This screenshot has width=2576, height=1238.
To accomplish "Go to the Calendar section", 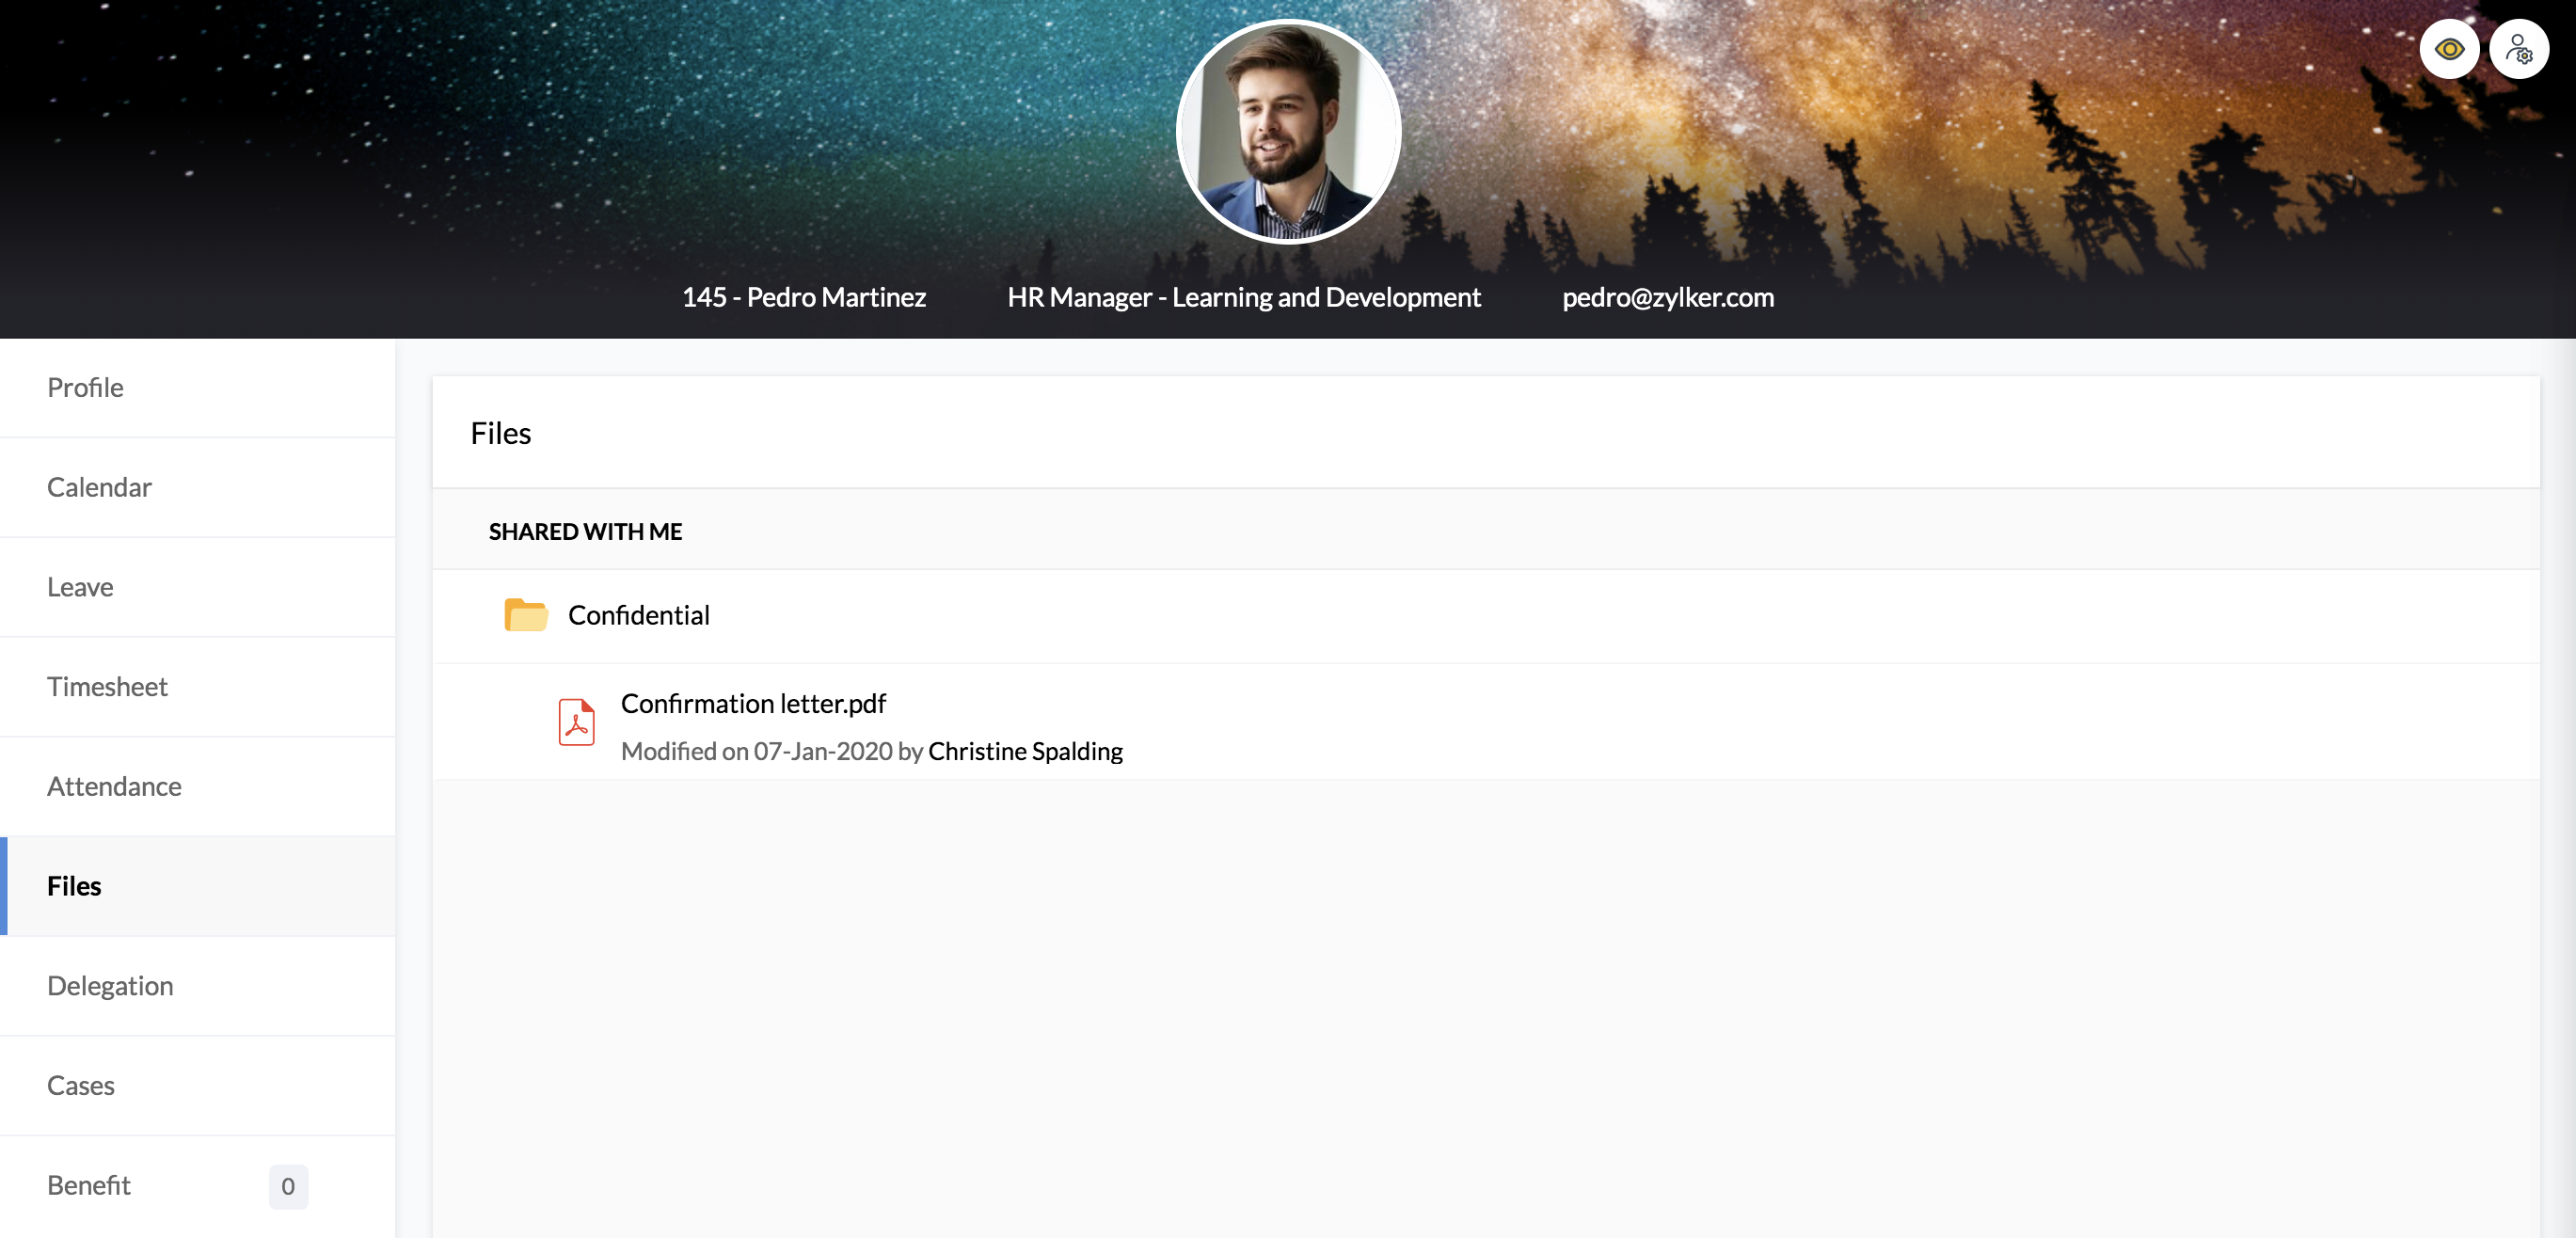I will [99, 487].
